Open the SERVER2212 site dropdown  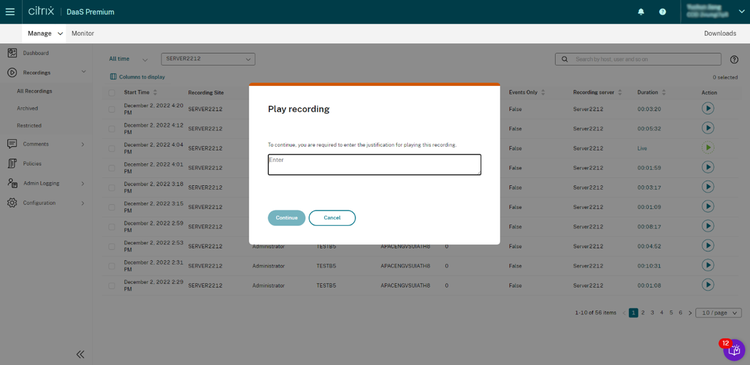click(x=208, y=59)
